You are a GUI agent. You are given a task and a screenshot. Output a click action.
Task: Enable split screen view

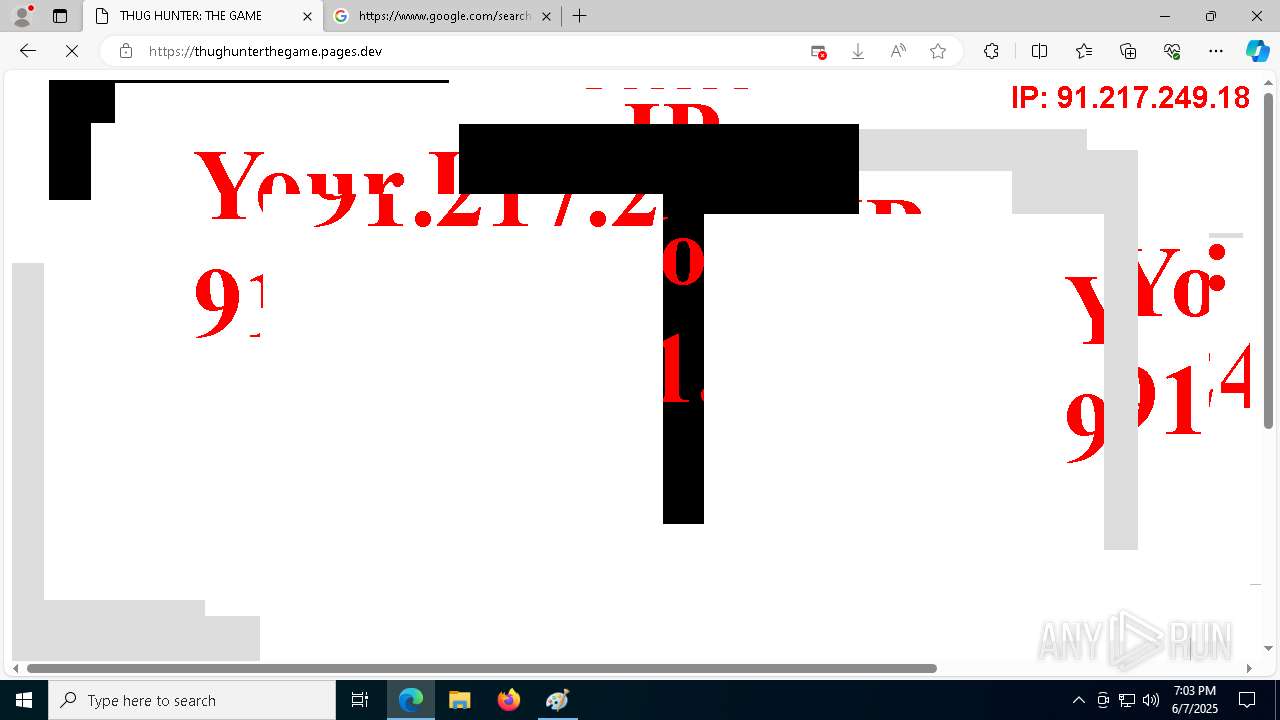coord(1039,51)
